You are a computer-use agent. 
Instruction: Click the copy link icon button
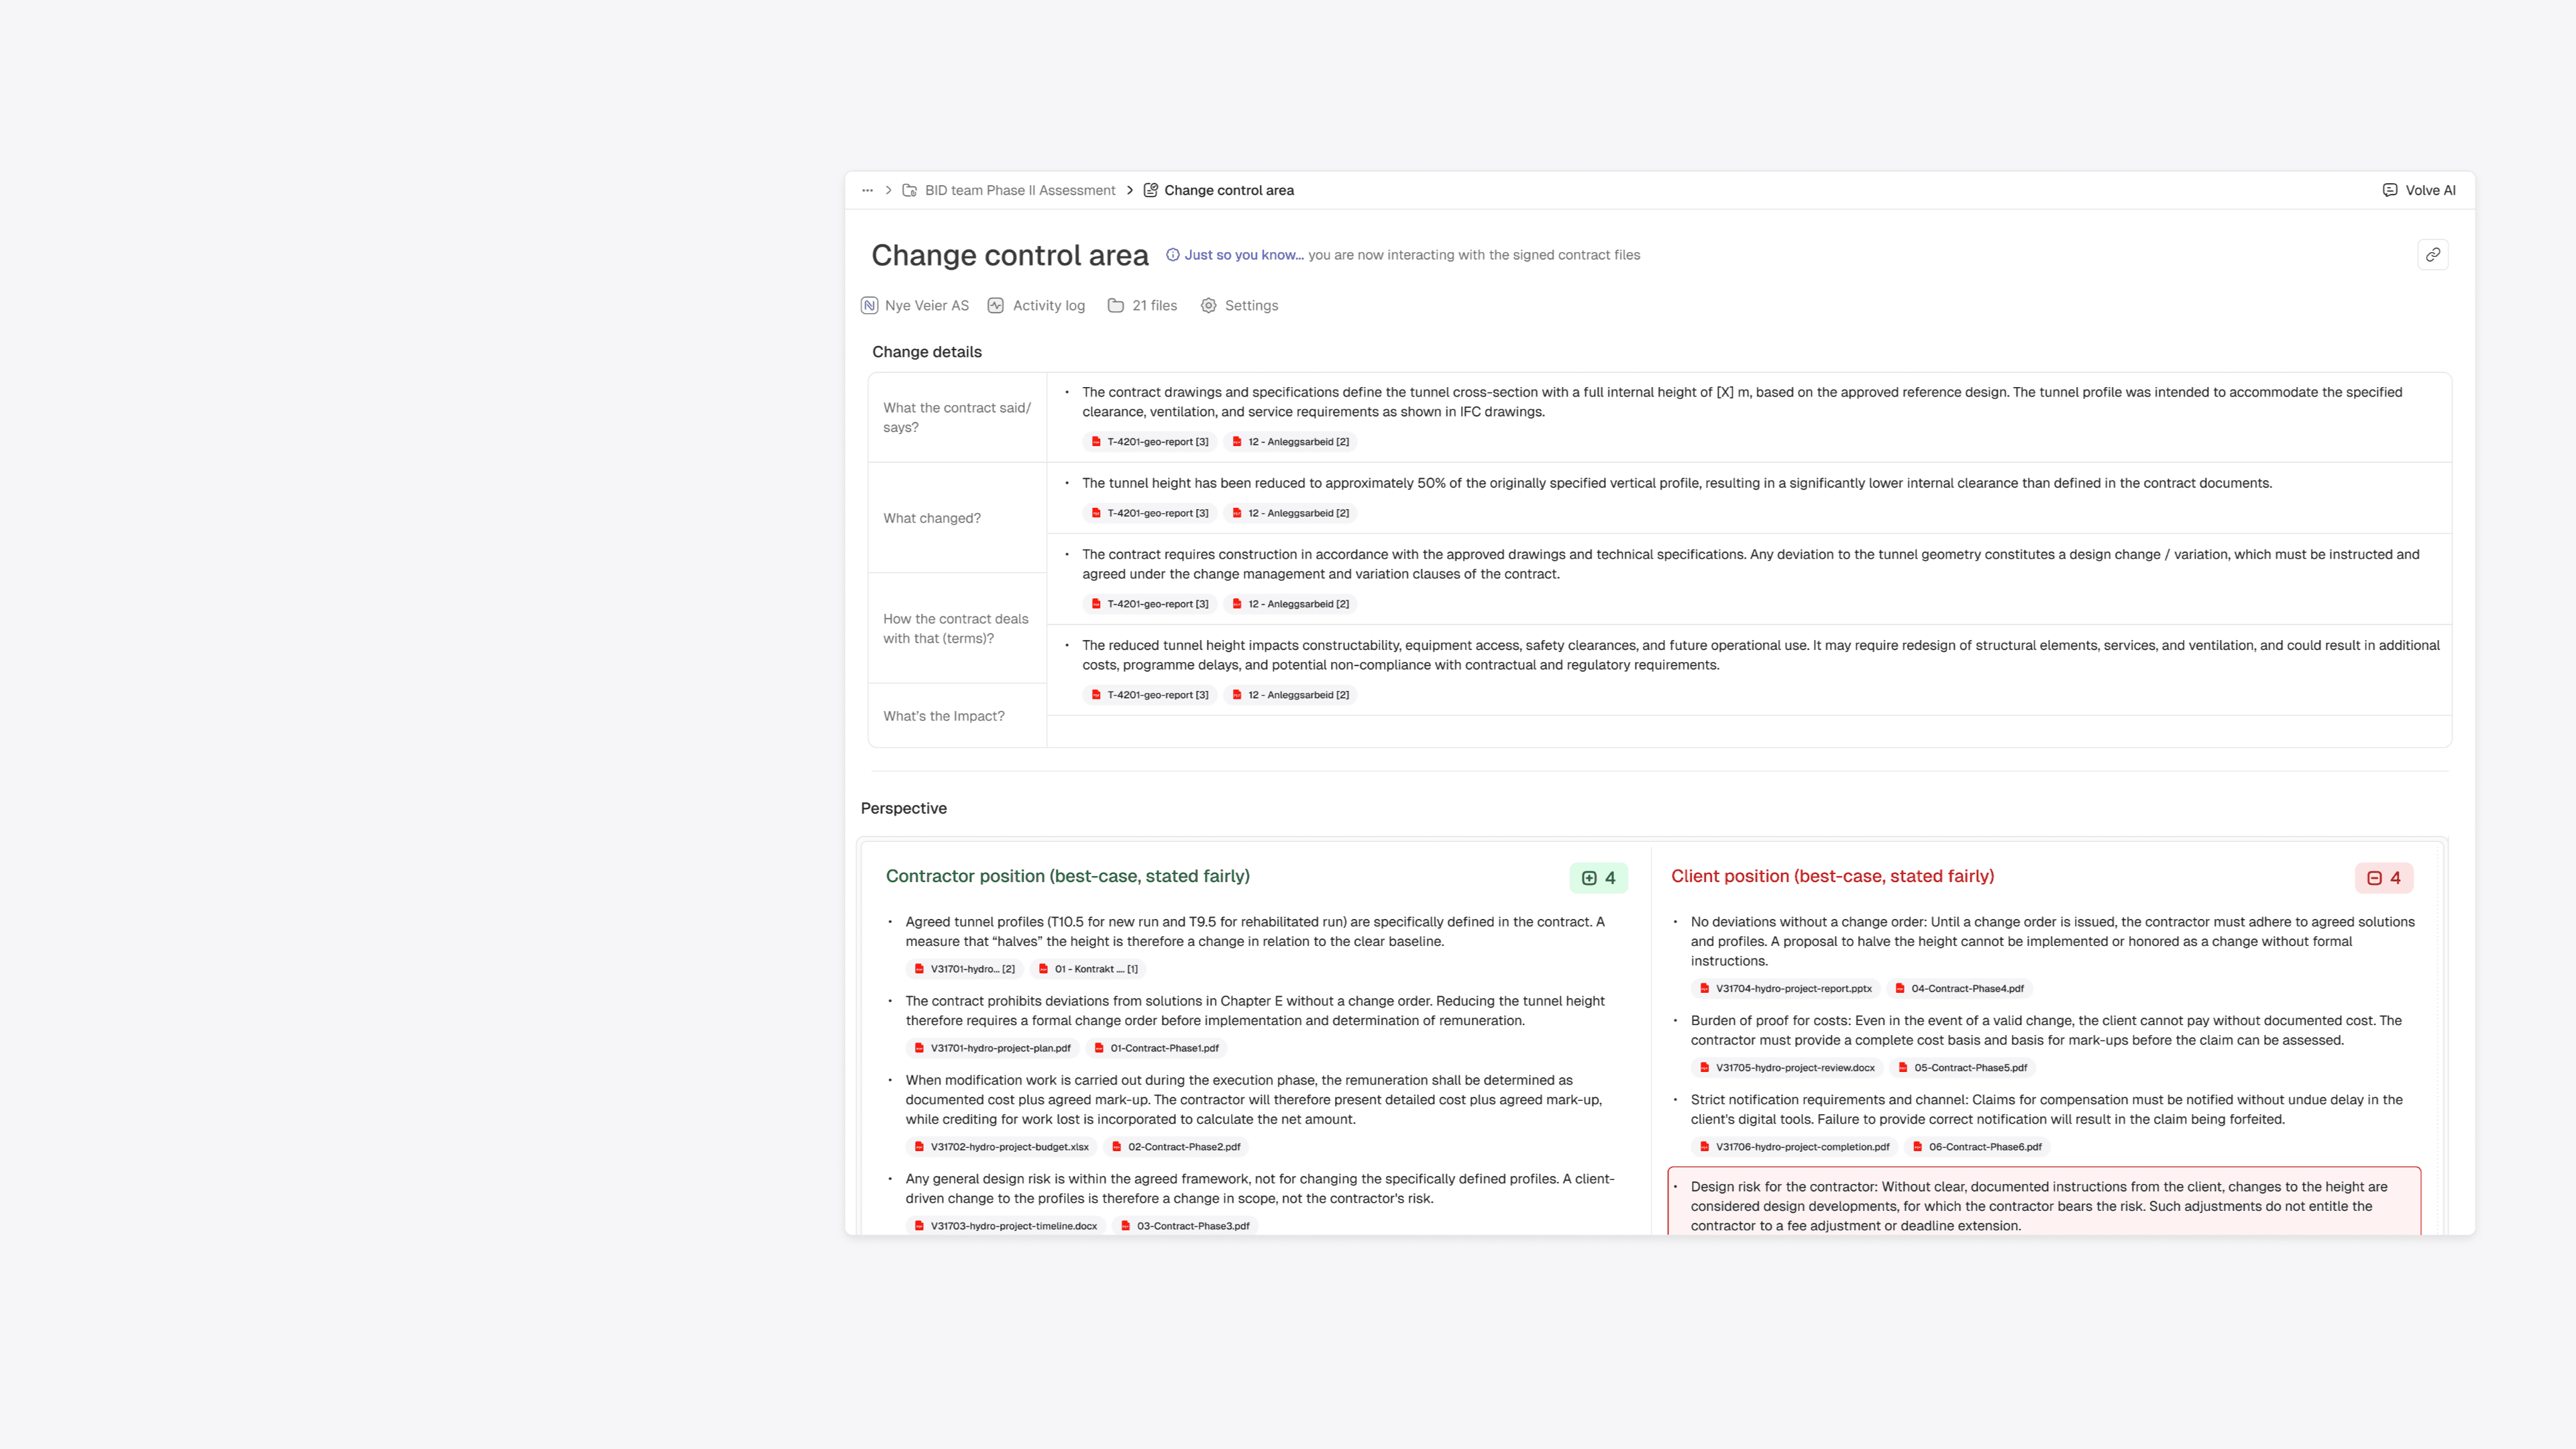point(2432,255)
